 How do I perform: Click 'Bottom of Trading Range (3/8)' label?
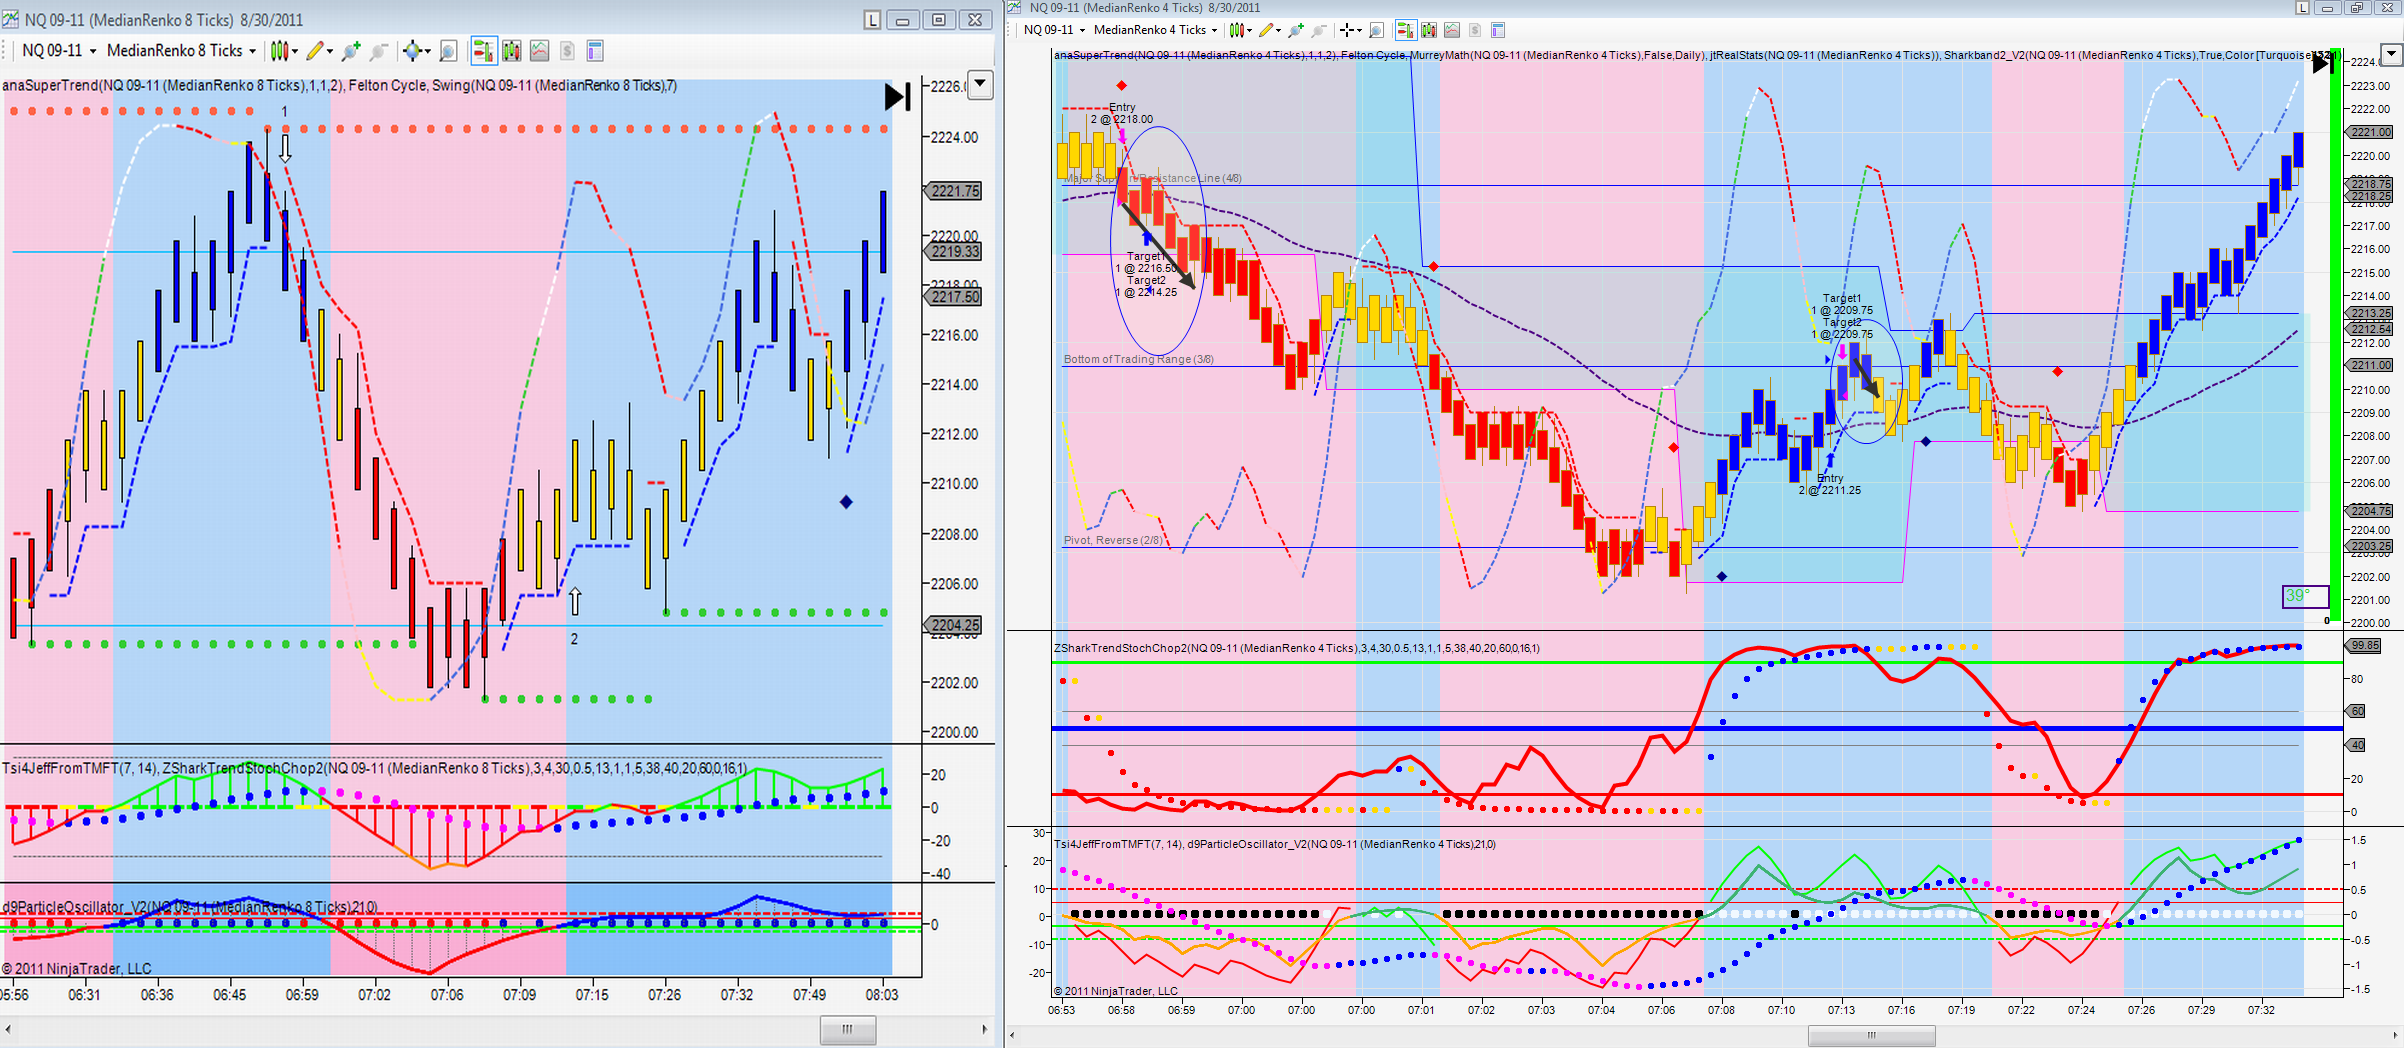tap(1138, 359)
